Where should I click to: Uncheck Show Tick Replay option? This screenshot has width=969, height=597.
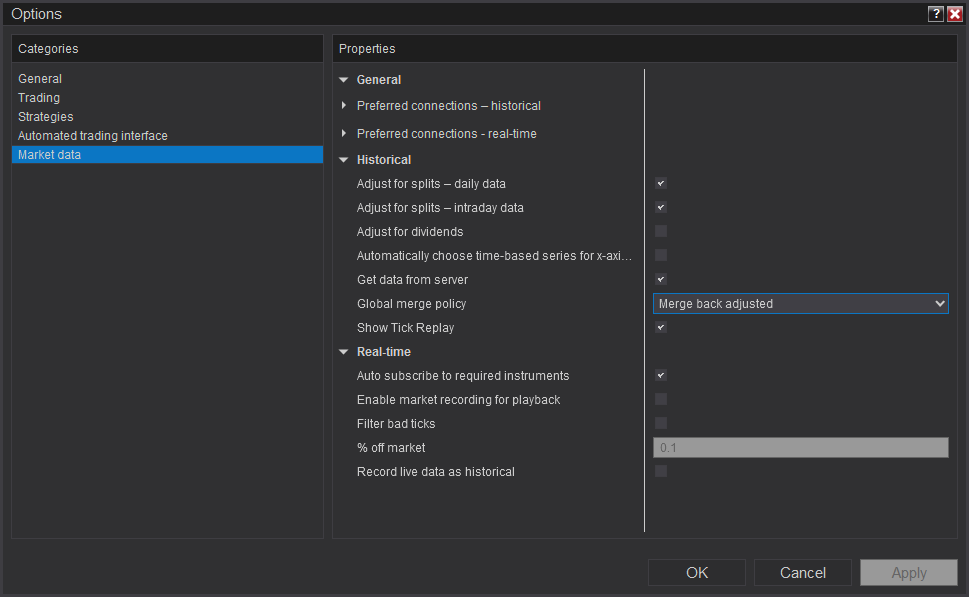coord(661,328)
